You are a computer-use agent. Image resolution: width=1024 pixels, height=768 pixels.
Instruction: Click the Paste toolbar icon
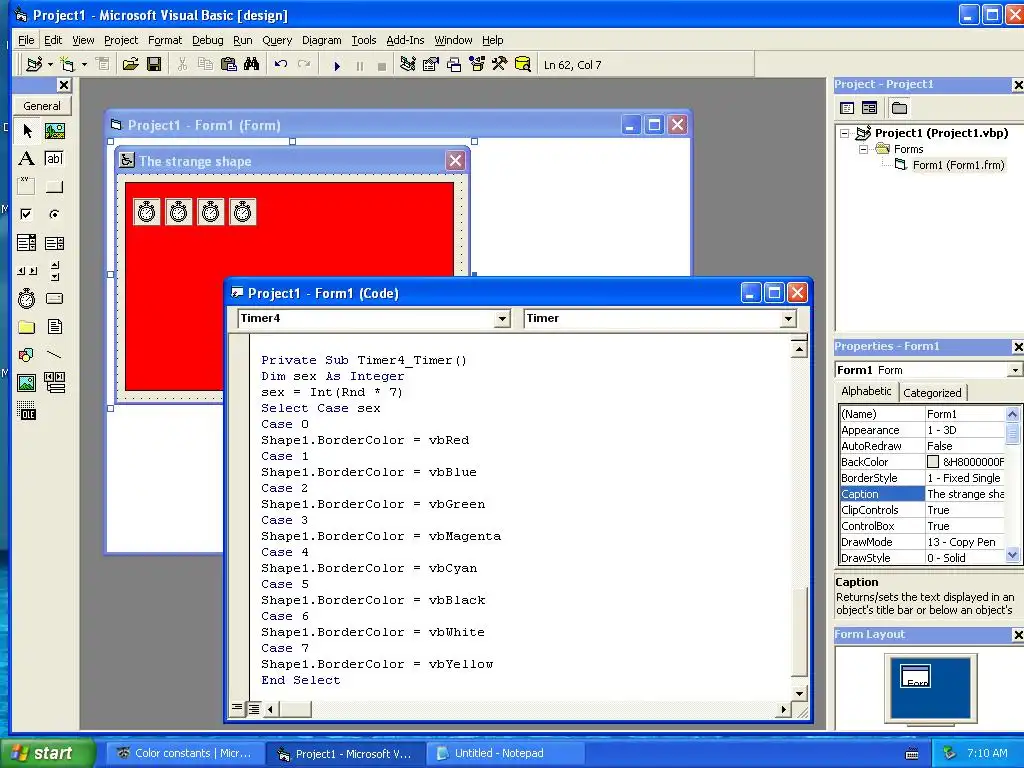click(229, 65)
